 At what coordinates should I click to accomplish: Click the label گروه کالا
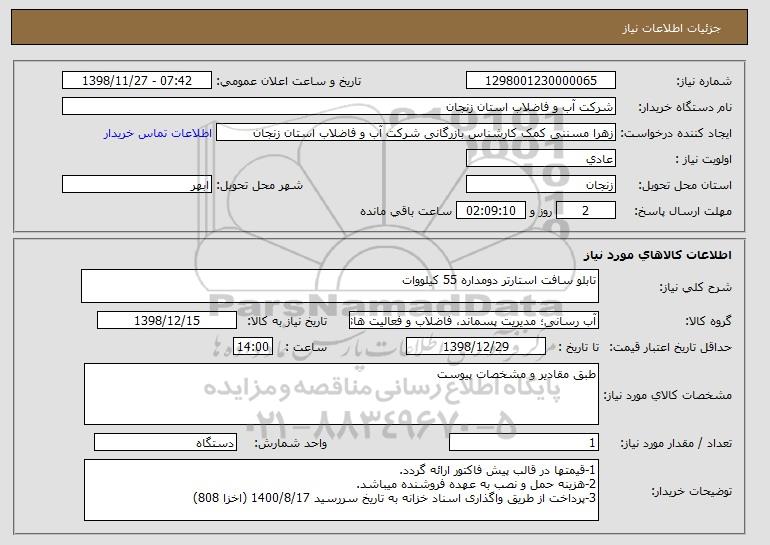pos(708,321)
